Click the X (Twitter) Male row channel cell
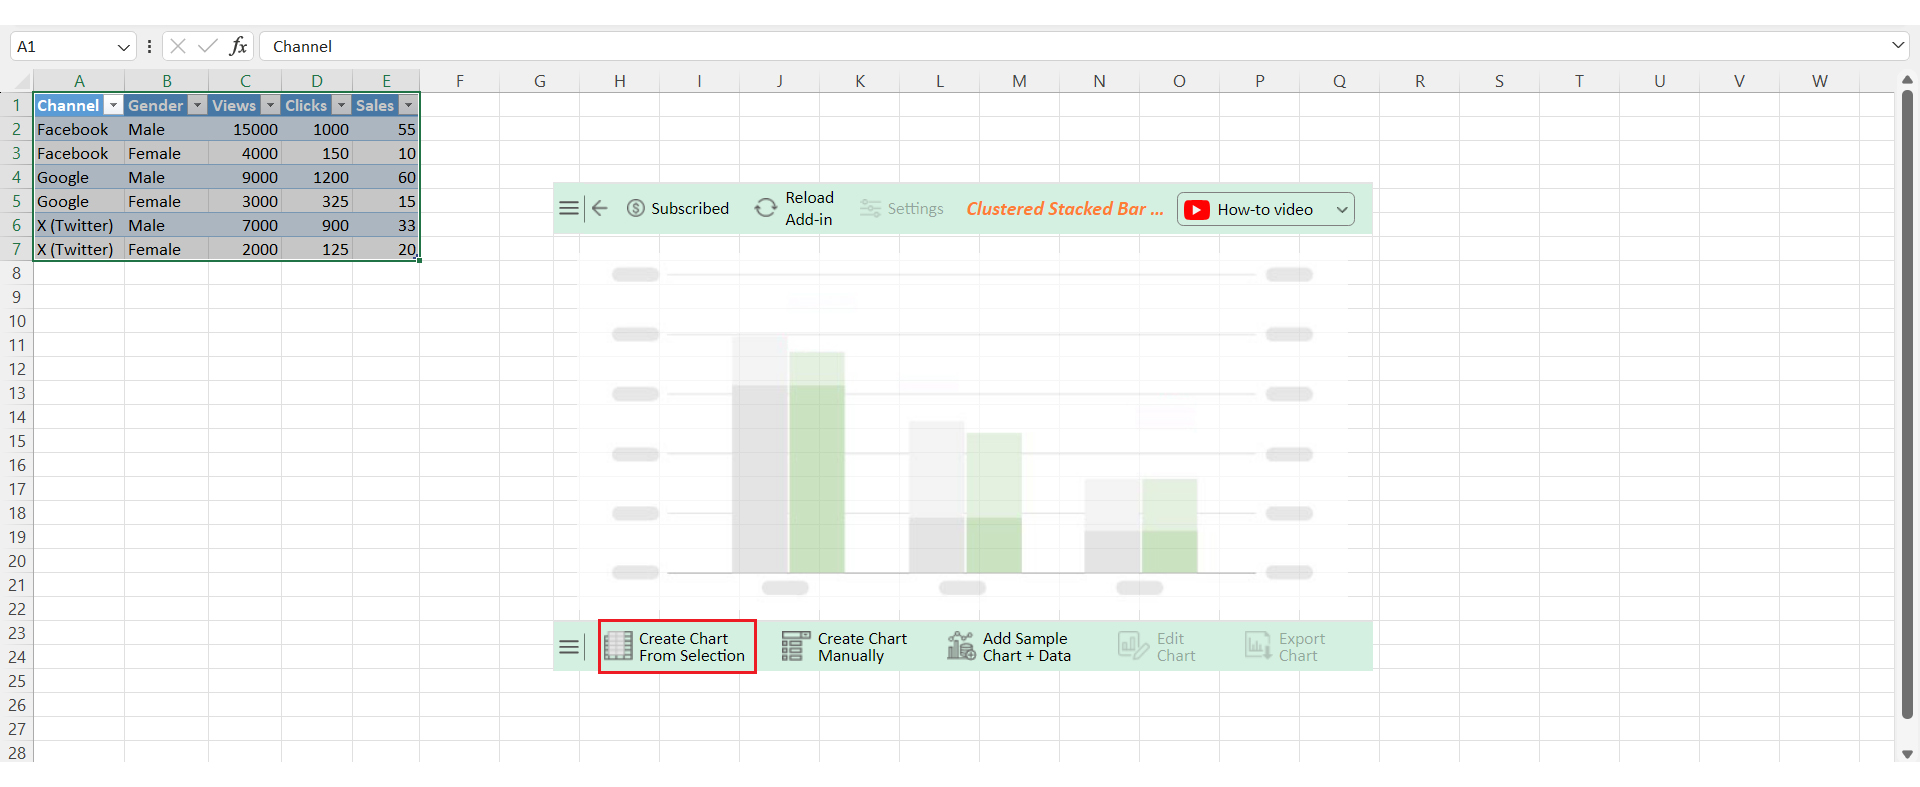 pyautogui.click(x=79, y=225)
